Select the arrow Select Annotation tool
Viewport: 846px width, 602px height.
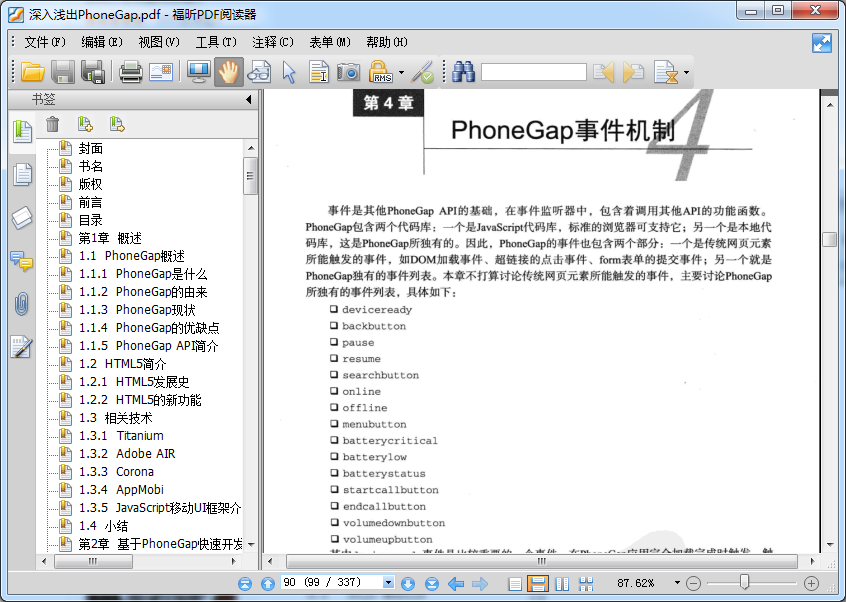pyautogui.click(x=289, y=72)
